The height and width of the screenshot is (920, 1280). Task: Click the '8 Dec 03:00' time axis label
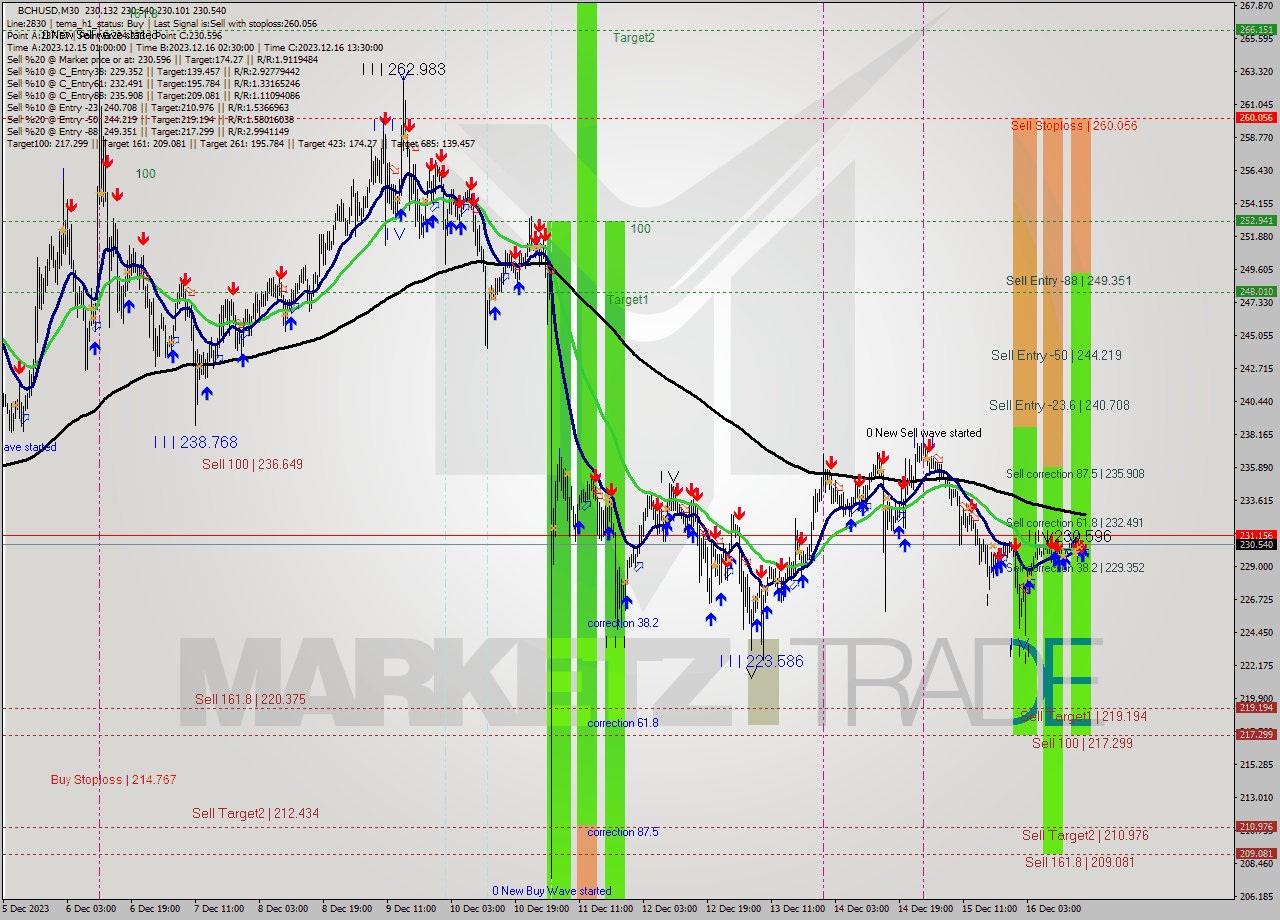283,909
